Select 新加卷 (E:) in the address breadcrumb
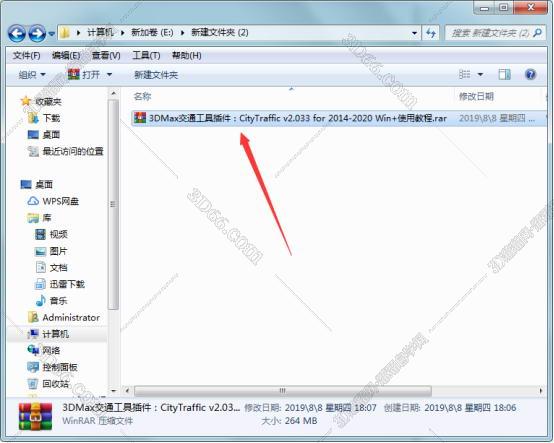The width and height of the screenshot is (554, 443). click(x=152, y=33)
